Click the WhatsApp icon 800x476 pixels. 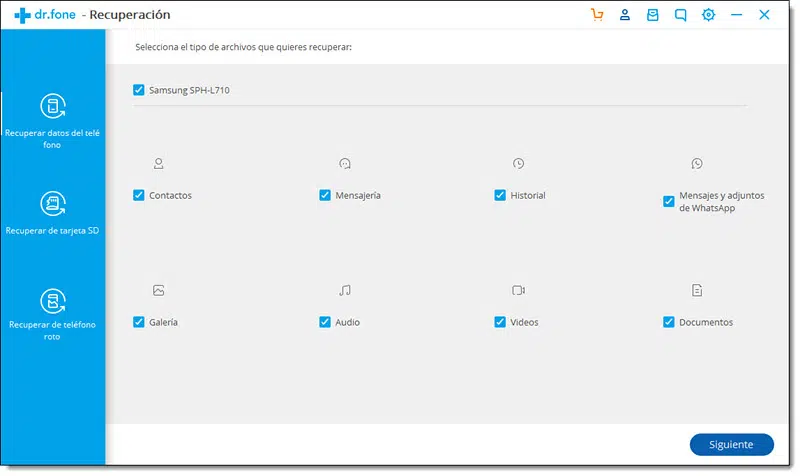click(697, 163)
